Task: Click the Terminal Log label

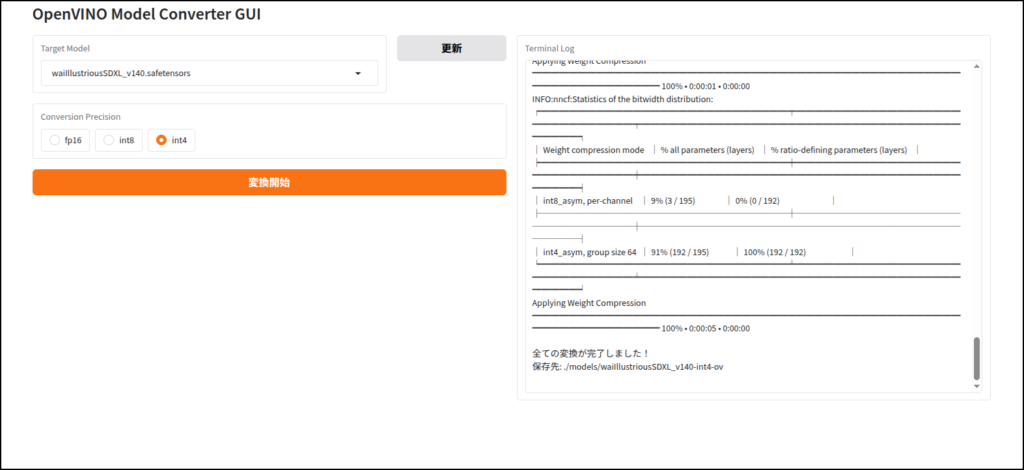Action: pyautogui.click(x=549, y=48)
